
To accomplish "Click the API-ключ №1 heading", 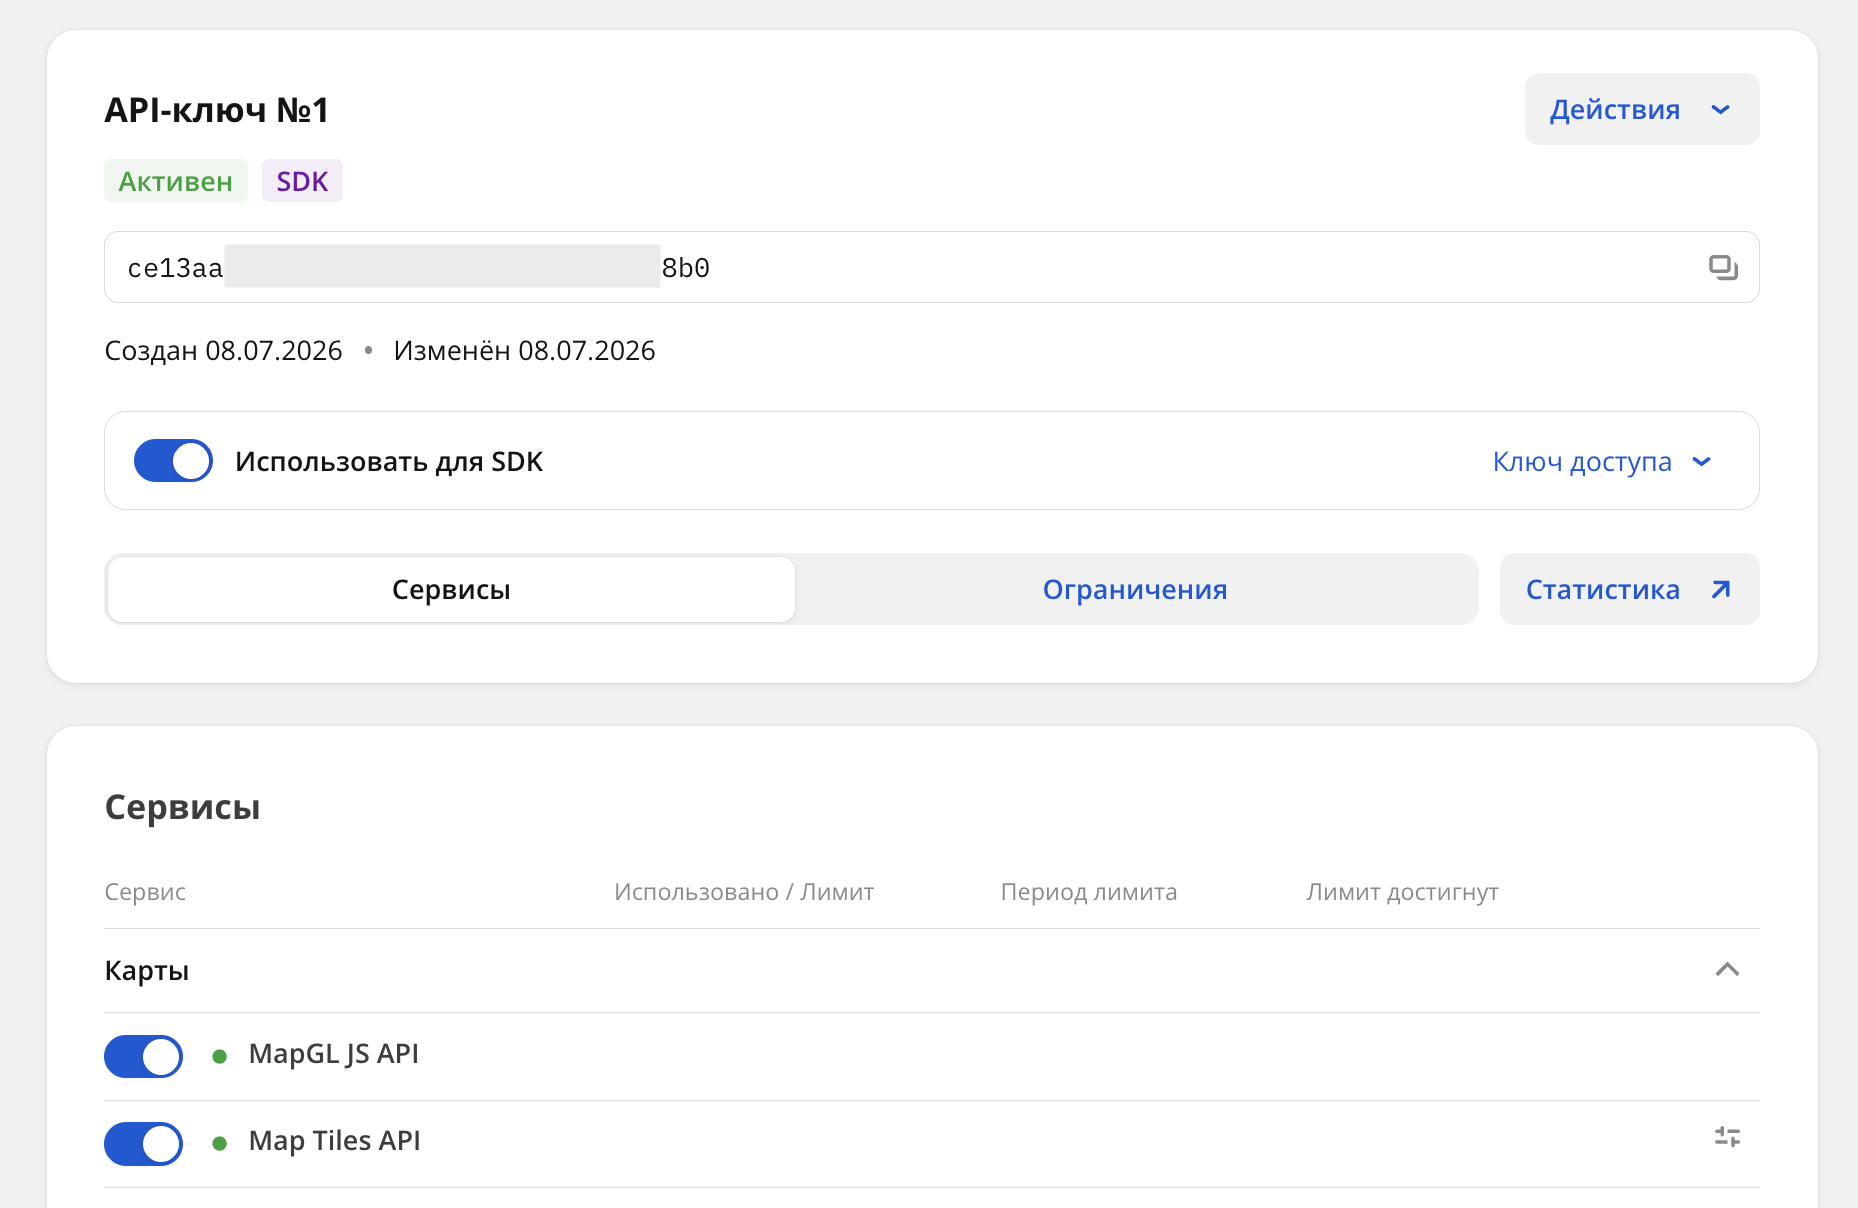I will tap(217, 110).
